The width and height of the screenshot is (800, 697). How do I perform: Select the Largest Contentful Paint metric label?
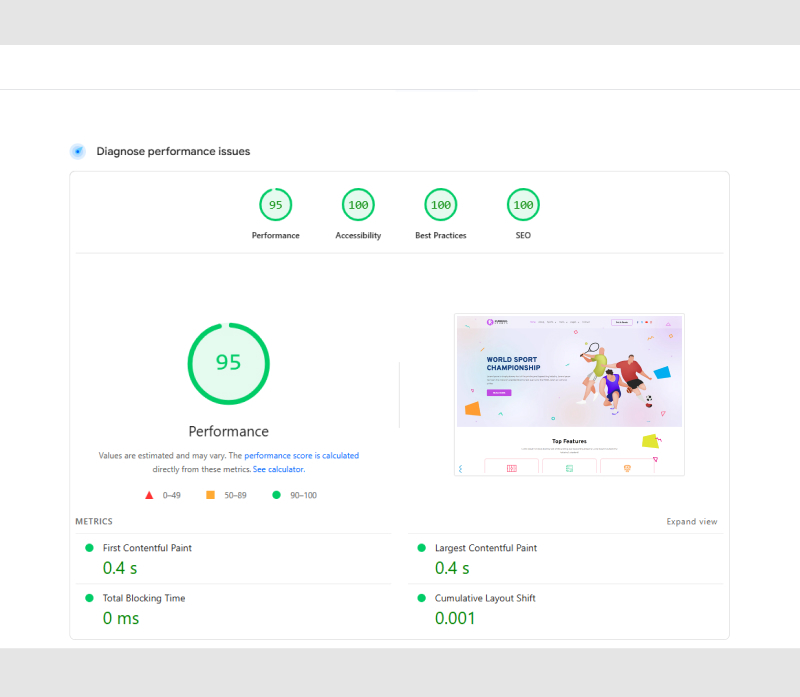pyautogui.click(x=485, y=548)
